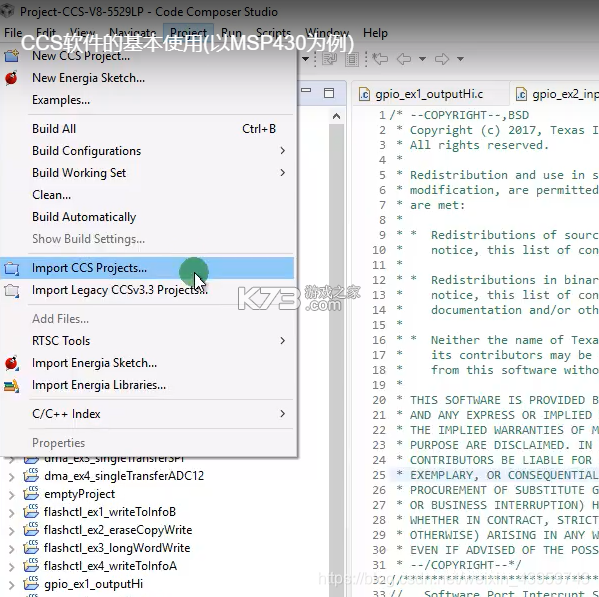The height and width of the screenshot is (597, 599).
Task: Open Build Working Set submenu arrow
Action: pos(282,173)
